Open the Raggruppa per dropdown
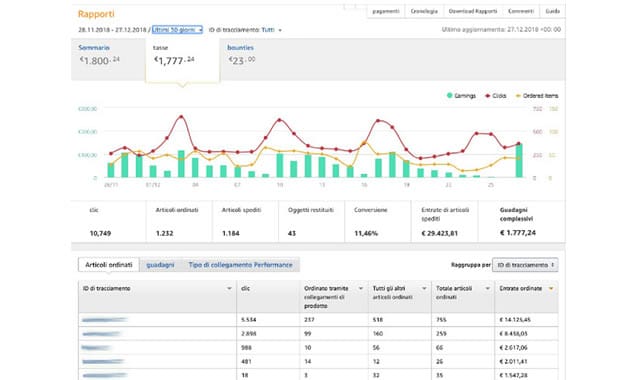640x380 pixels. [525, 265]
